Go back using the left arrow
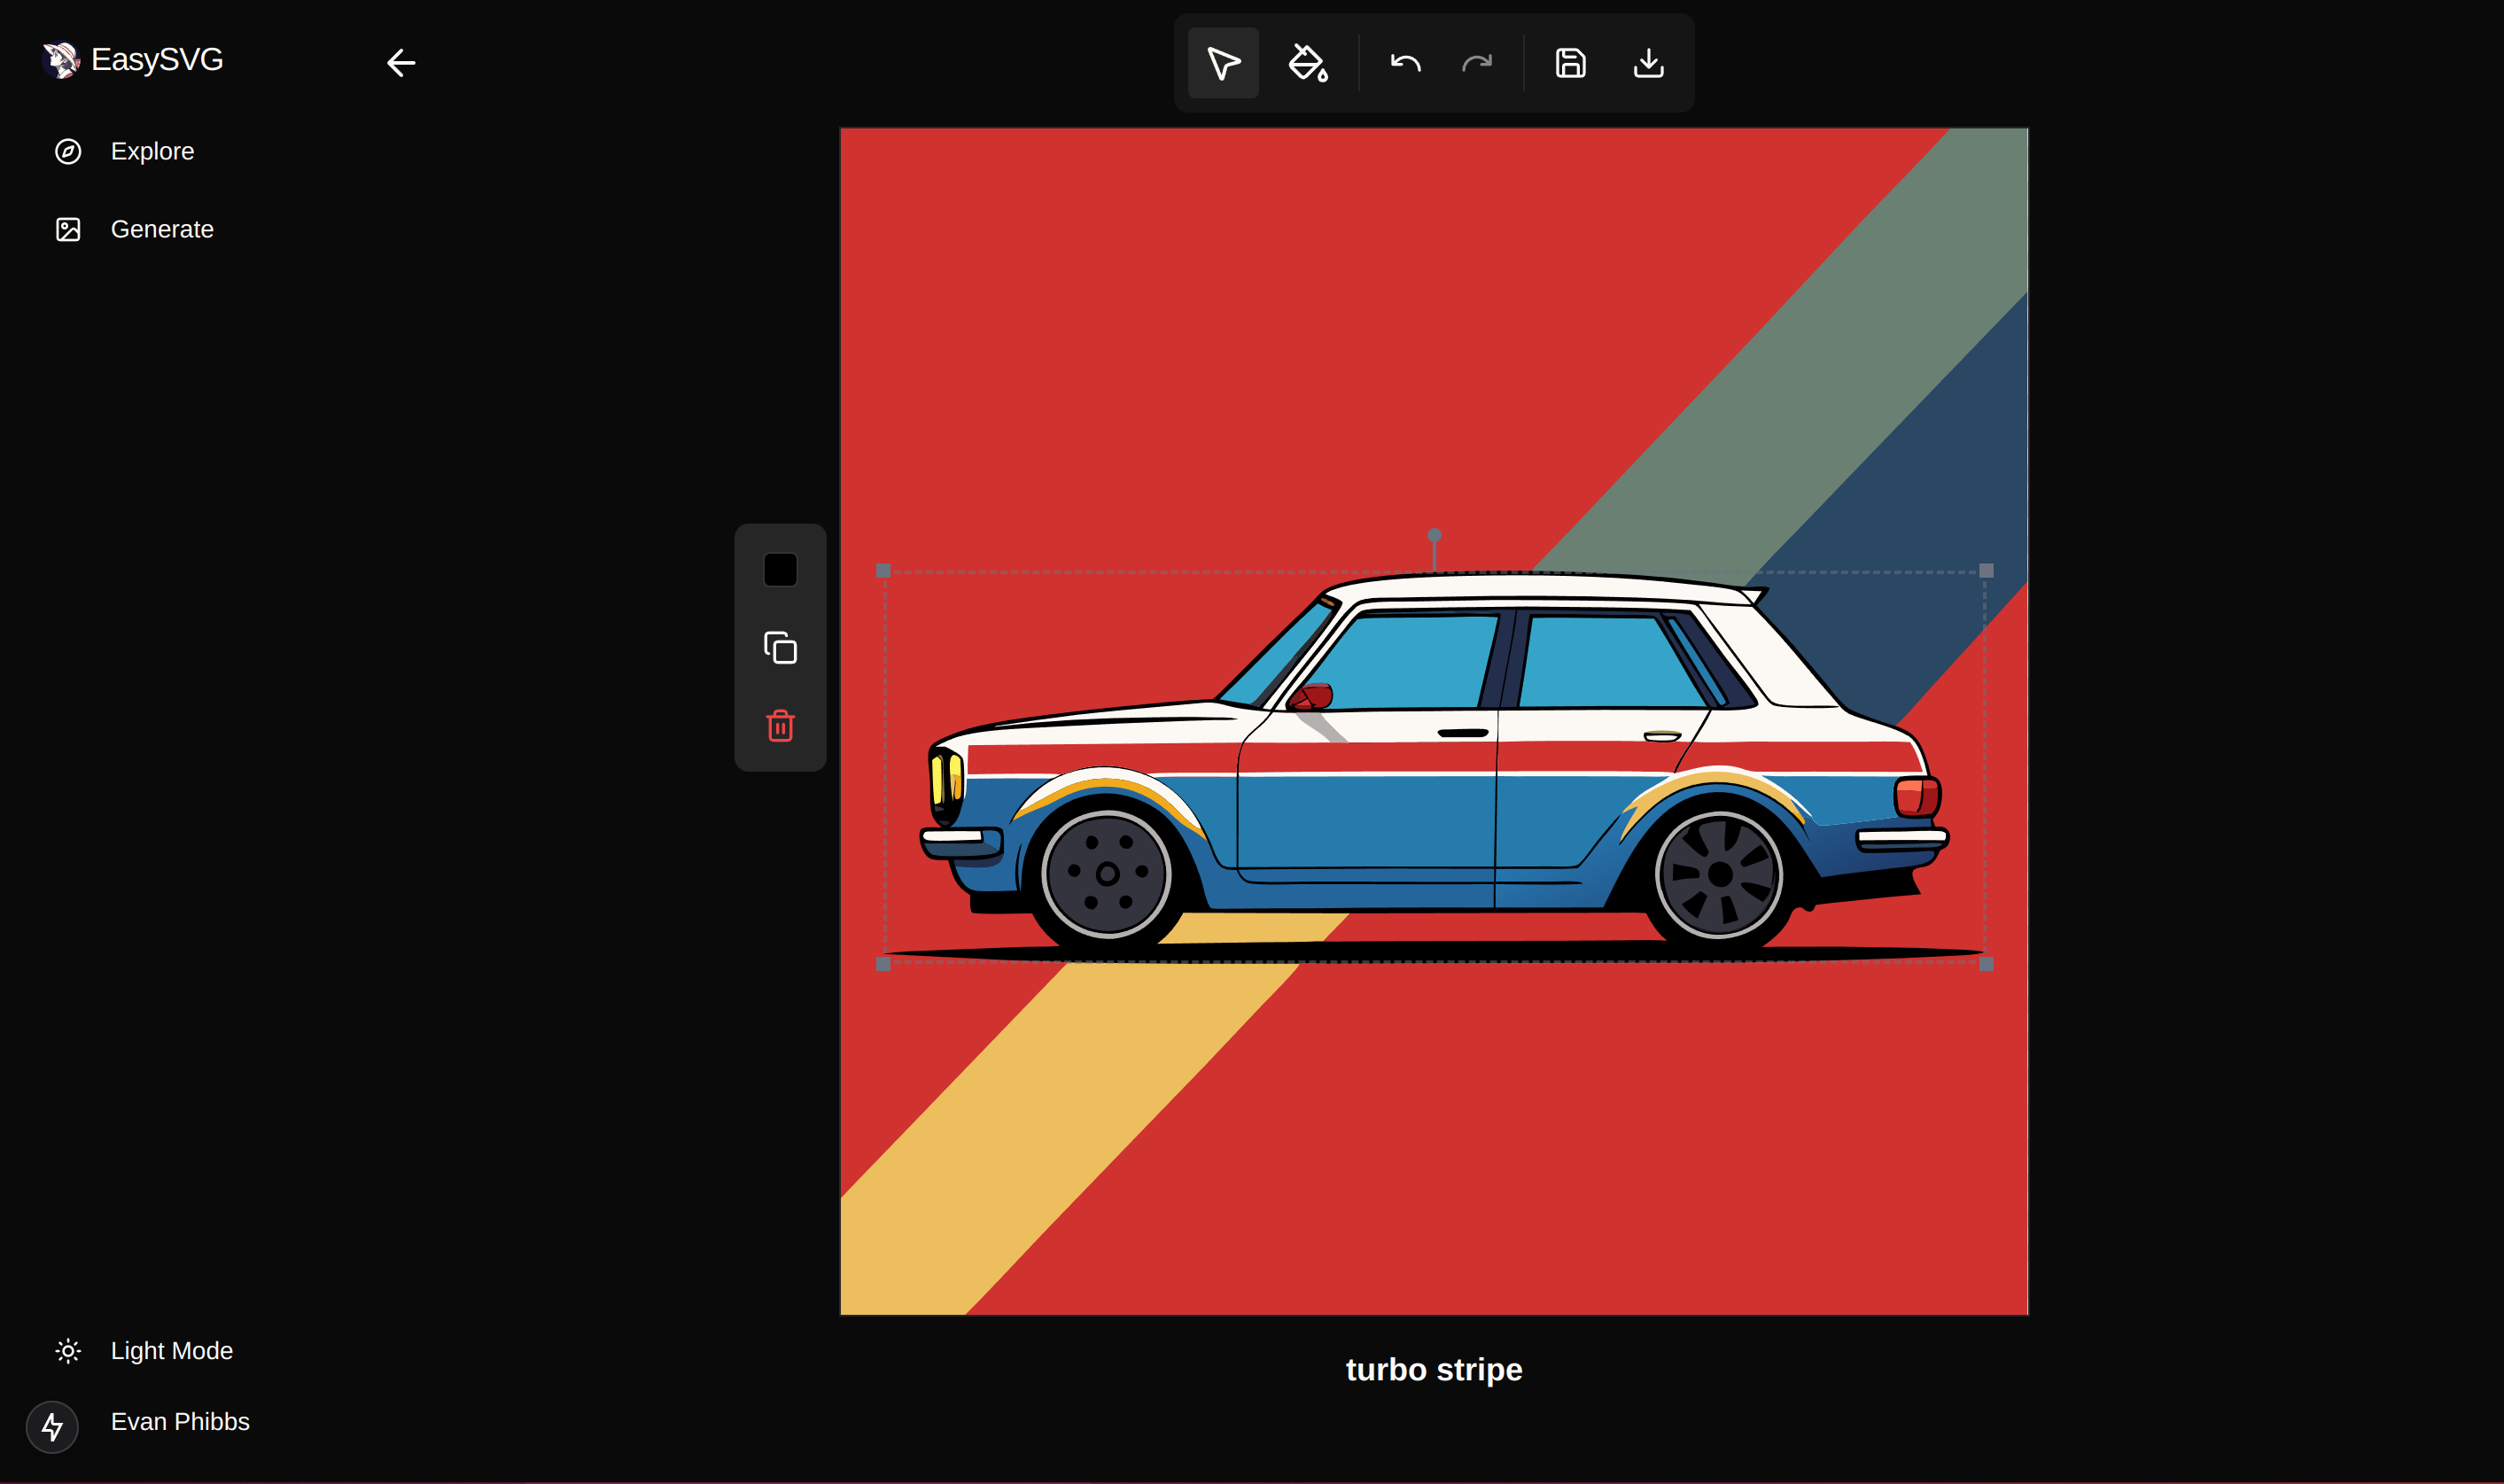The image size is (2504, 1484). (401, 63)
